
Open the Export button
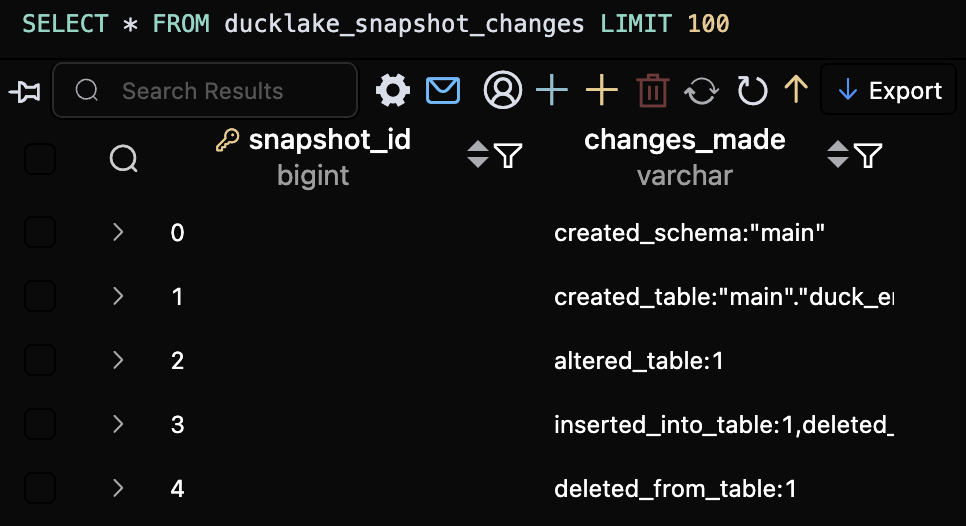[x=889, y=91]
